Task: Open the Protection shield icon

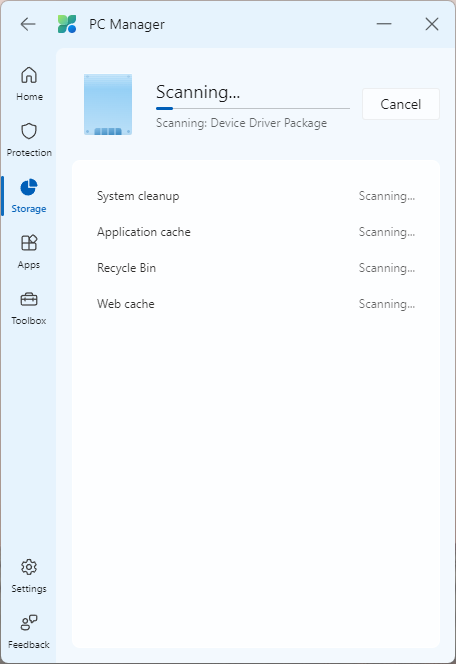Action: [29, 131]
